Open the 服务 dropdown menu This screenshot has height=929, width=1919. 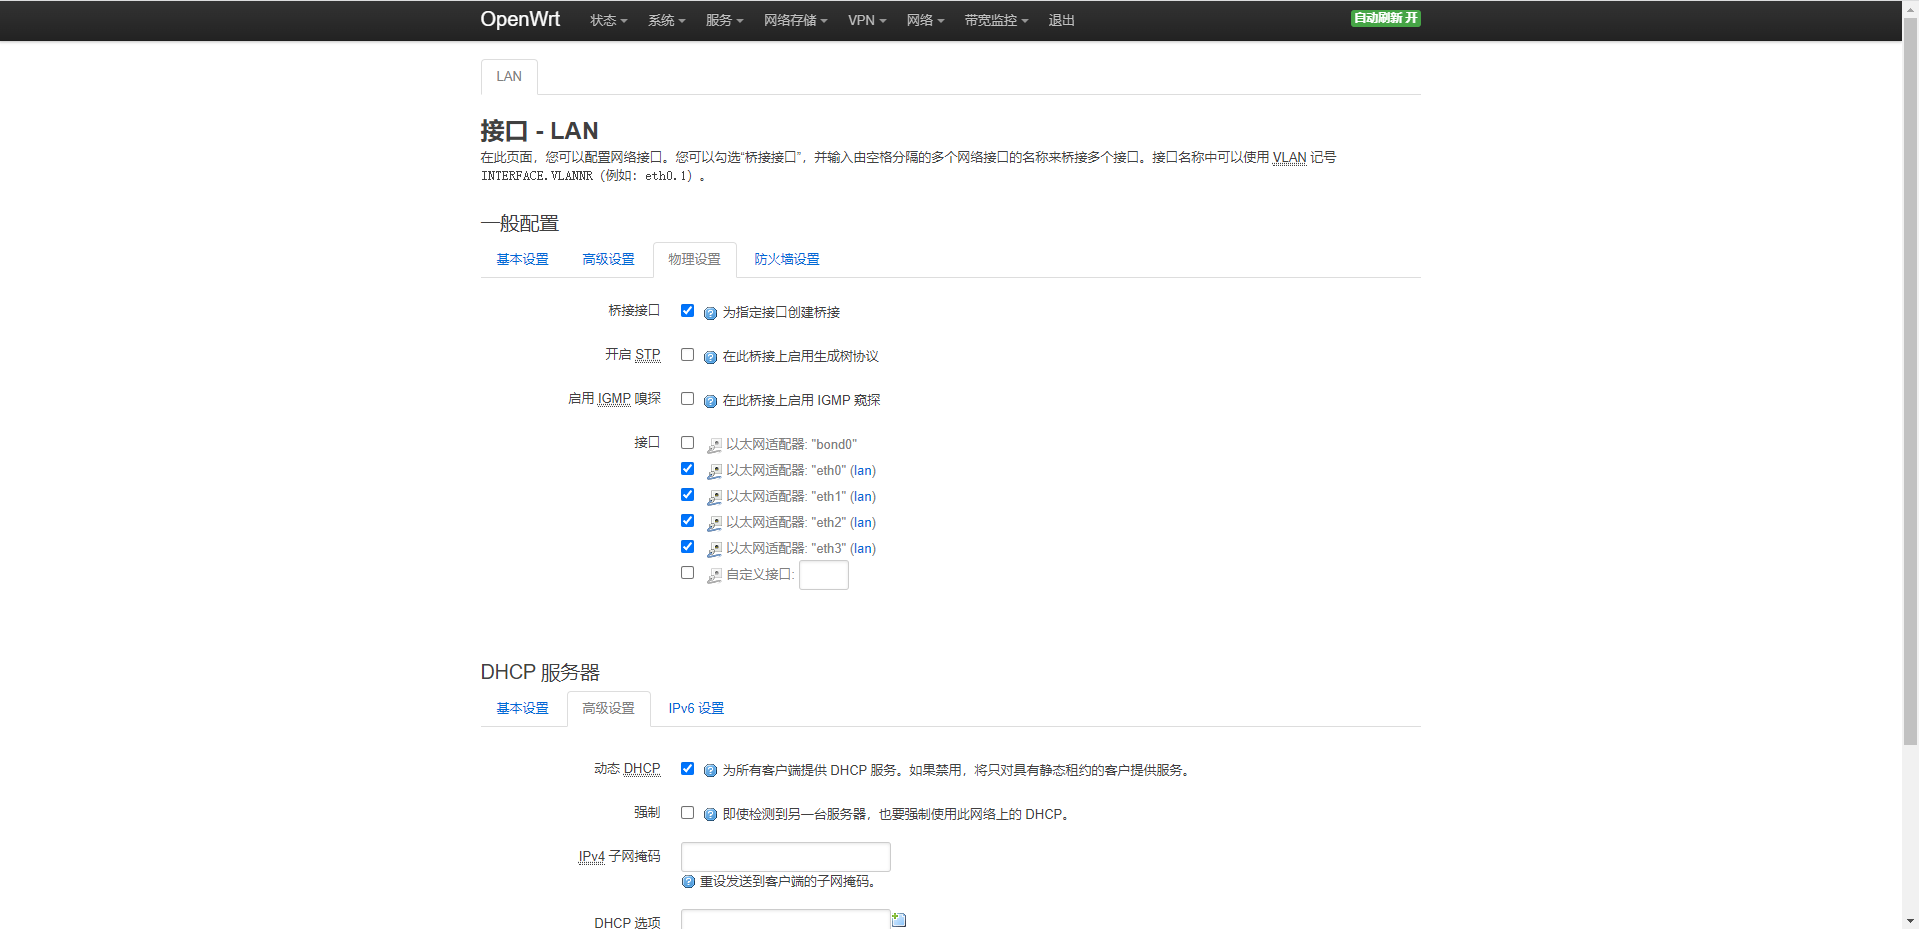click(724, 20)
